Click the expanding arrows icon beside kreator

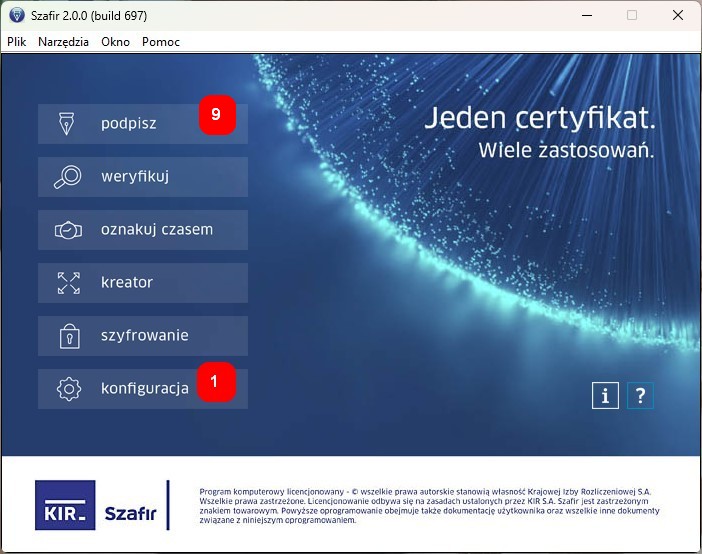click(x=68, y=283)
